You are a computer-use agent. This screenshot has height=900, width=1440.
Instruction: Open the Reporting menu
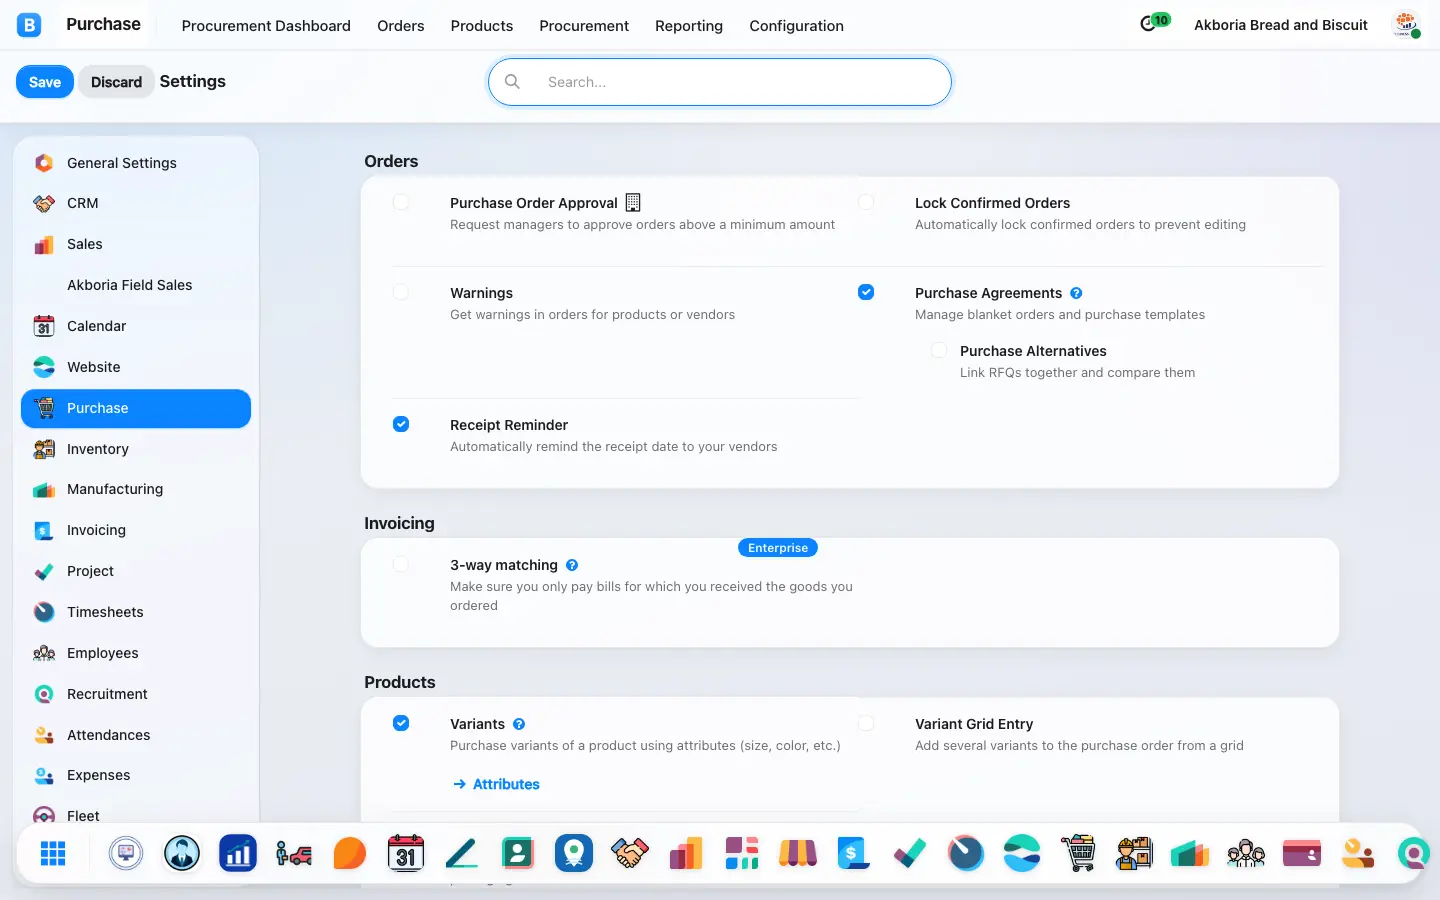click(689, 26)
